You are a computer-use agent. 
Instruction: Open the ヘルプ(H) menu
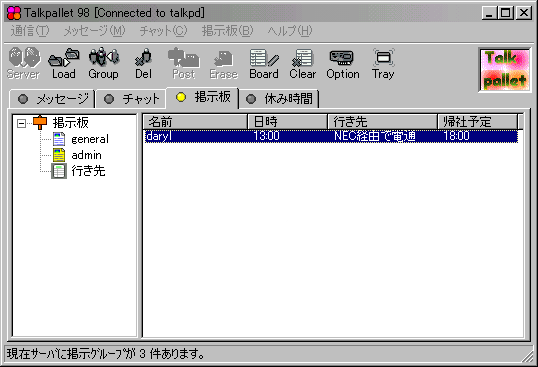290,31
